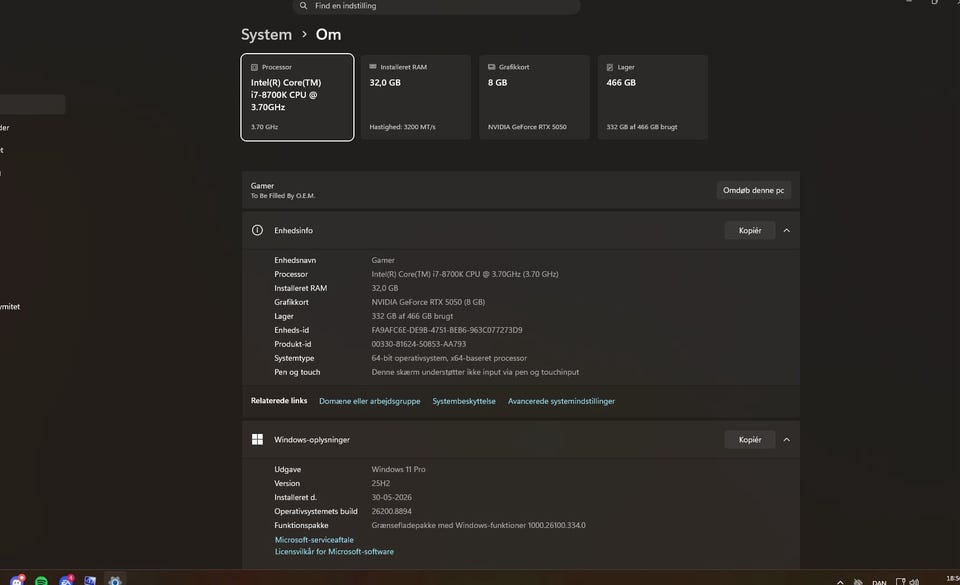
Task: Click the '332 GB af 466 GB brugt' row value
Action: click(412, 316)
